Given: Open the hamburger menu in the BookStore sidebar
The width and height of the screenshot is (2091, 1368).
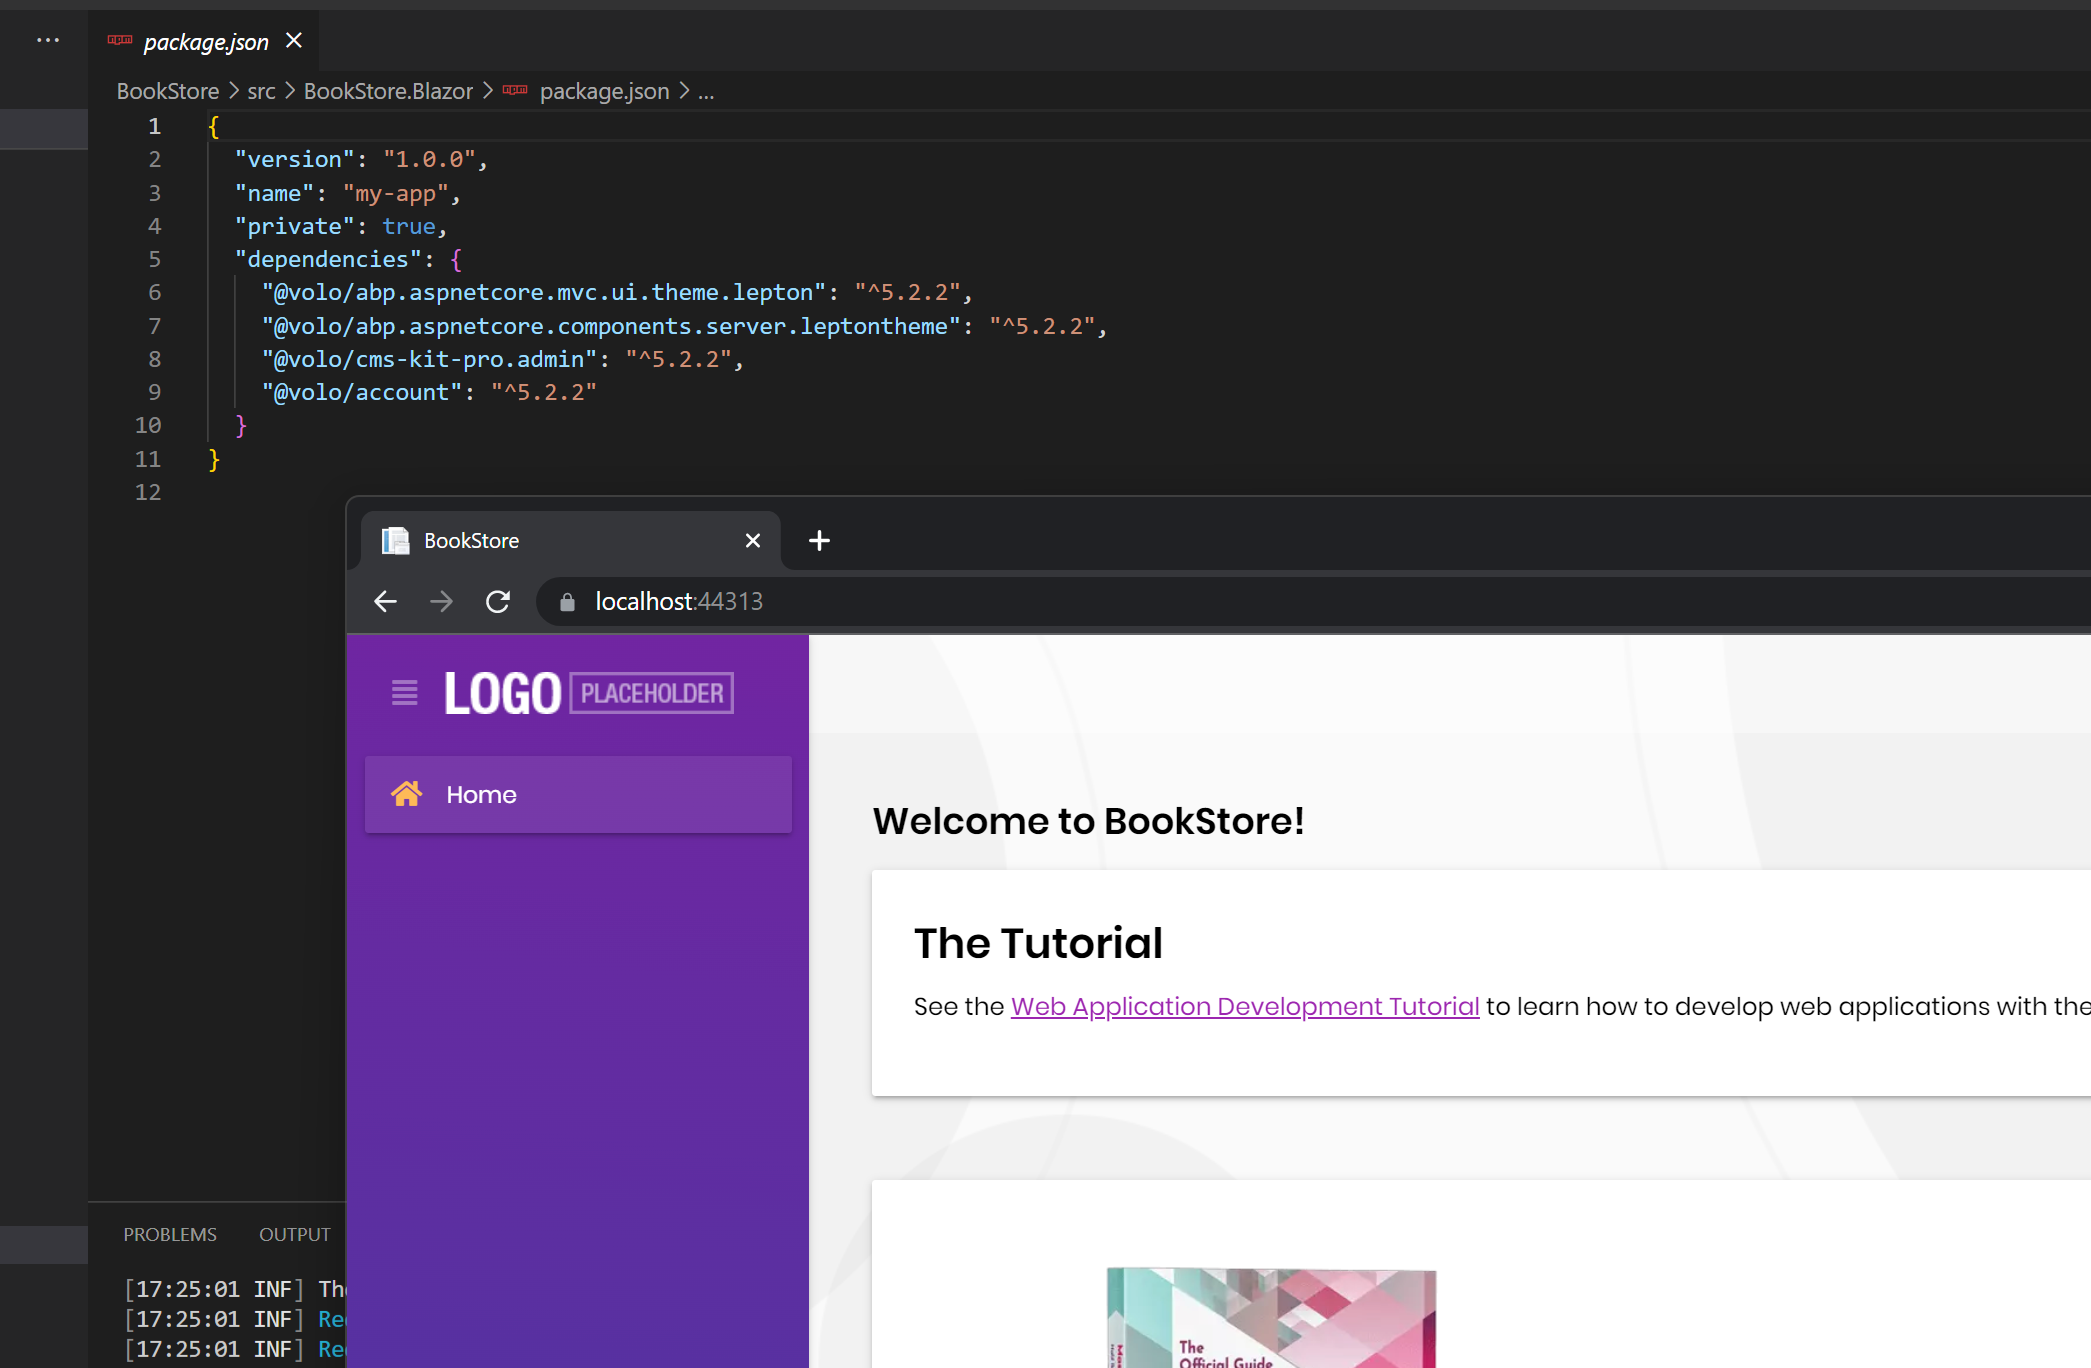Looking at the screenshot, I should click(403, 692).
